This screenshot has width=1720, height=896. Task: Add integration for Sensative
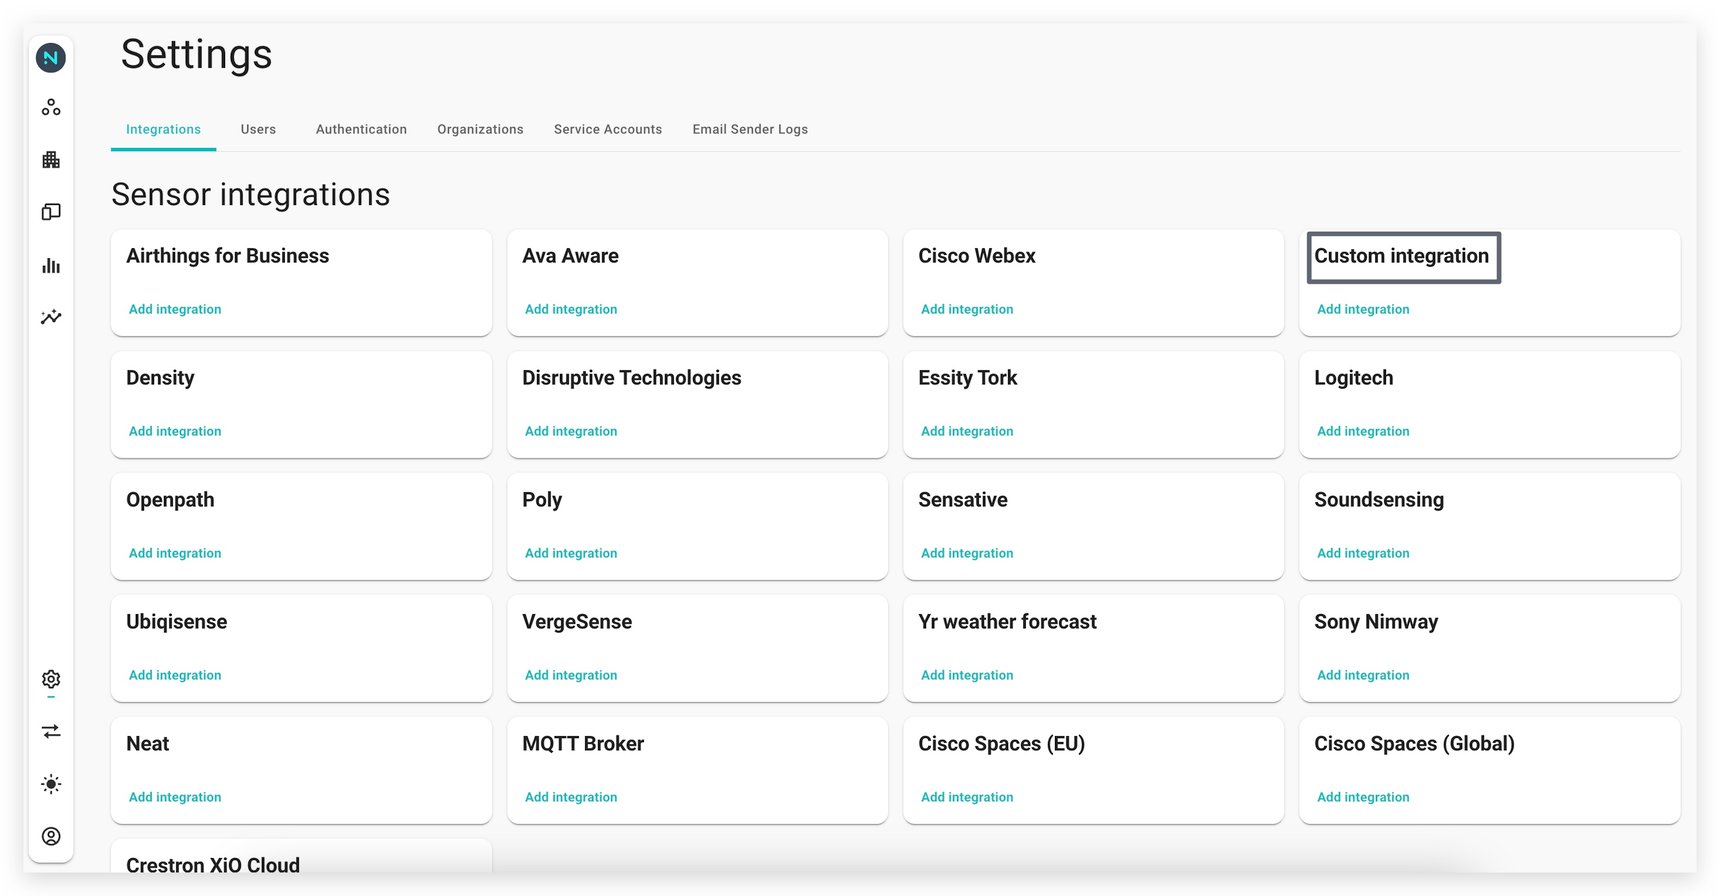[967, 553]
